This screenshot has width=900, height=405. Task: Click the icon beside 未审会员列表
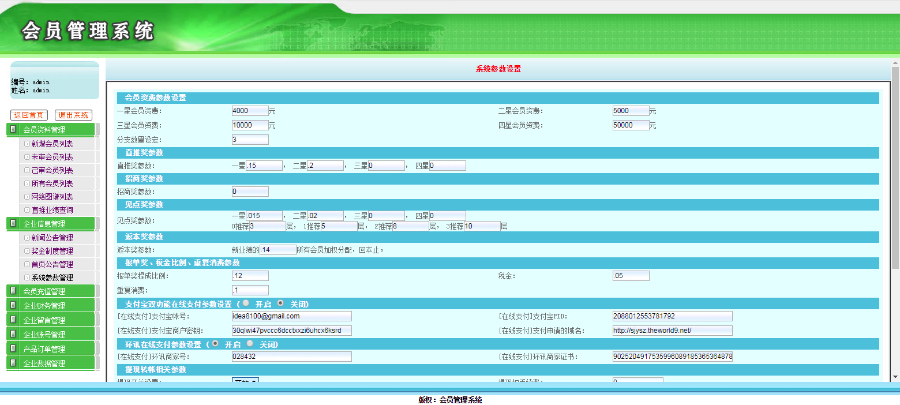(x=26, y=157)
